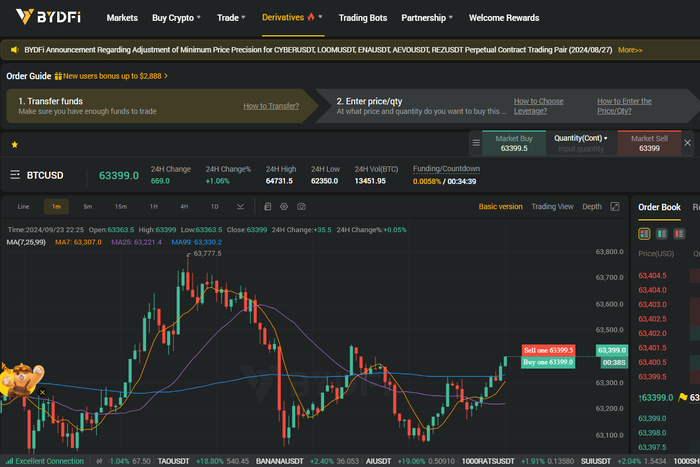The width and height of the screenshot is (700, 467).
Task: Select order book buy-only view icon
Action: 662,234
